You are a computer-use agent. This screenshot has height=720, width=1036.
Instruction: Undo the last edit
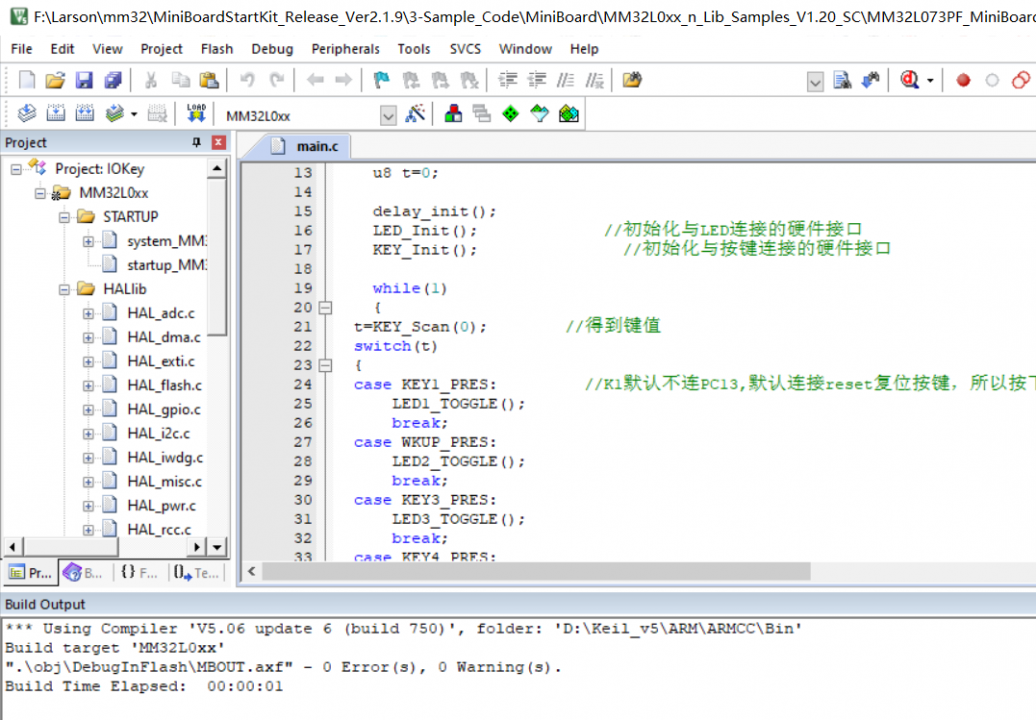(x=247, y=80)
